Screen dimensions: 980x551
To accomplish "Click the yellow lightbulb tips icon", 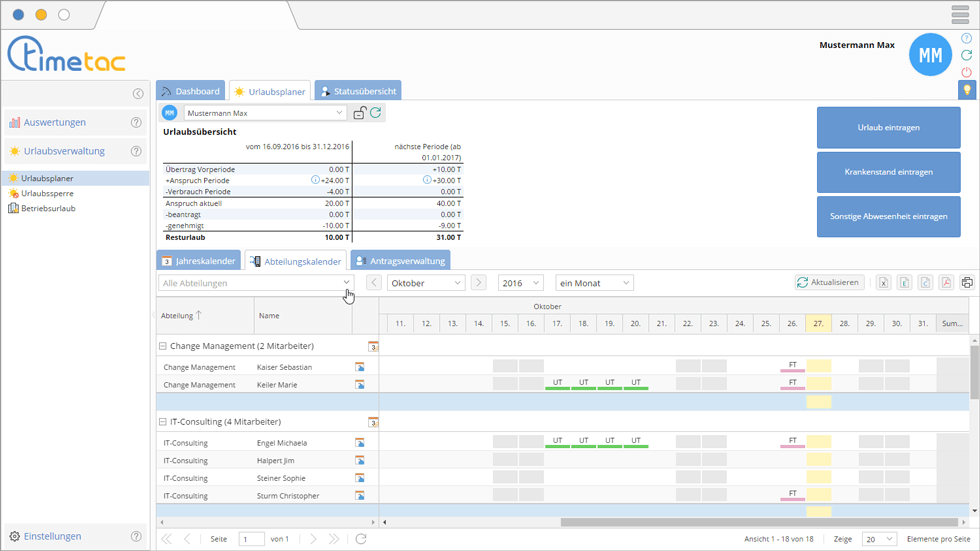I will click(966, 90).
